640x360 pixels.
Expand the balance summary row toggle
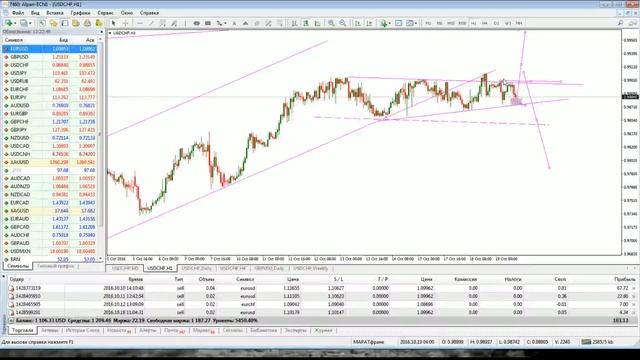pos(11,320)
